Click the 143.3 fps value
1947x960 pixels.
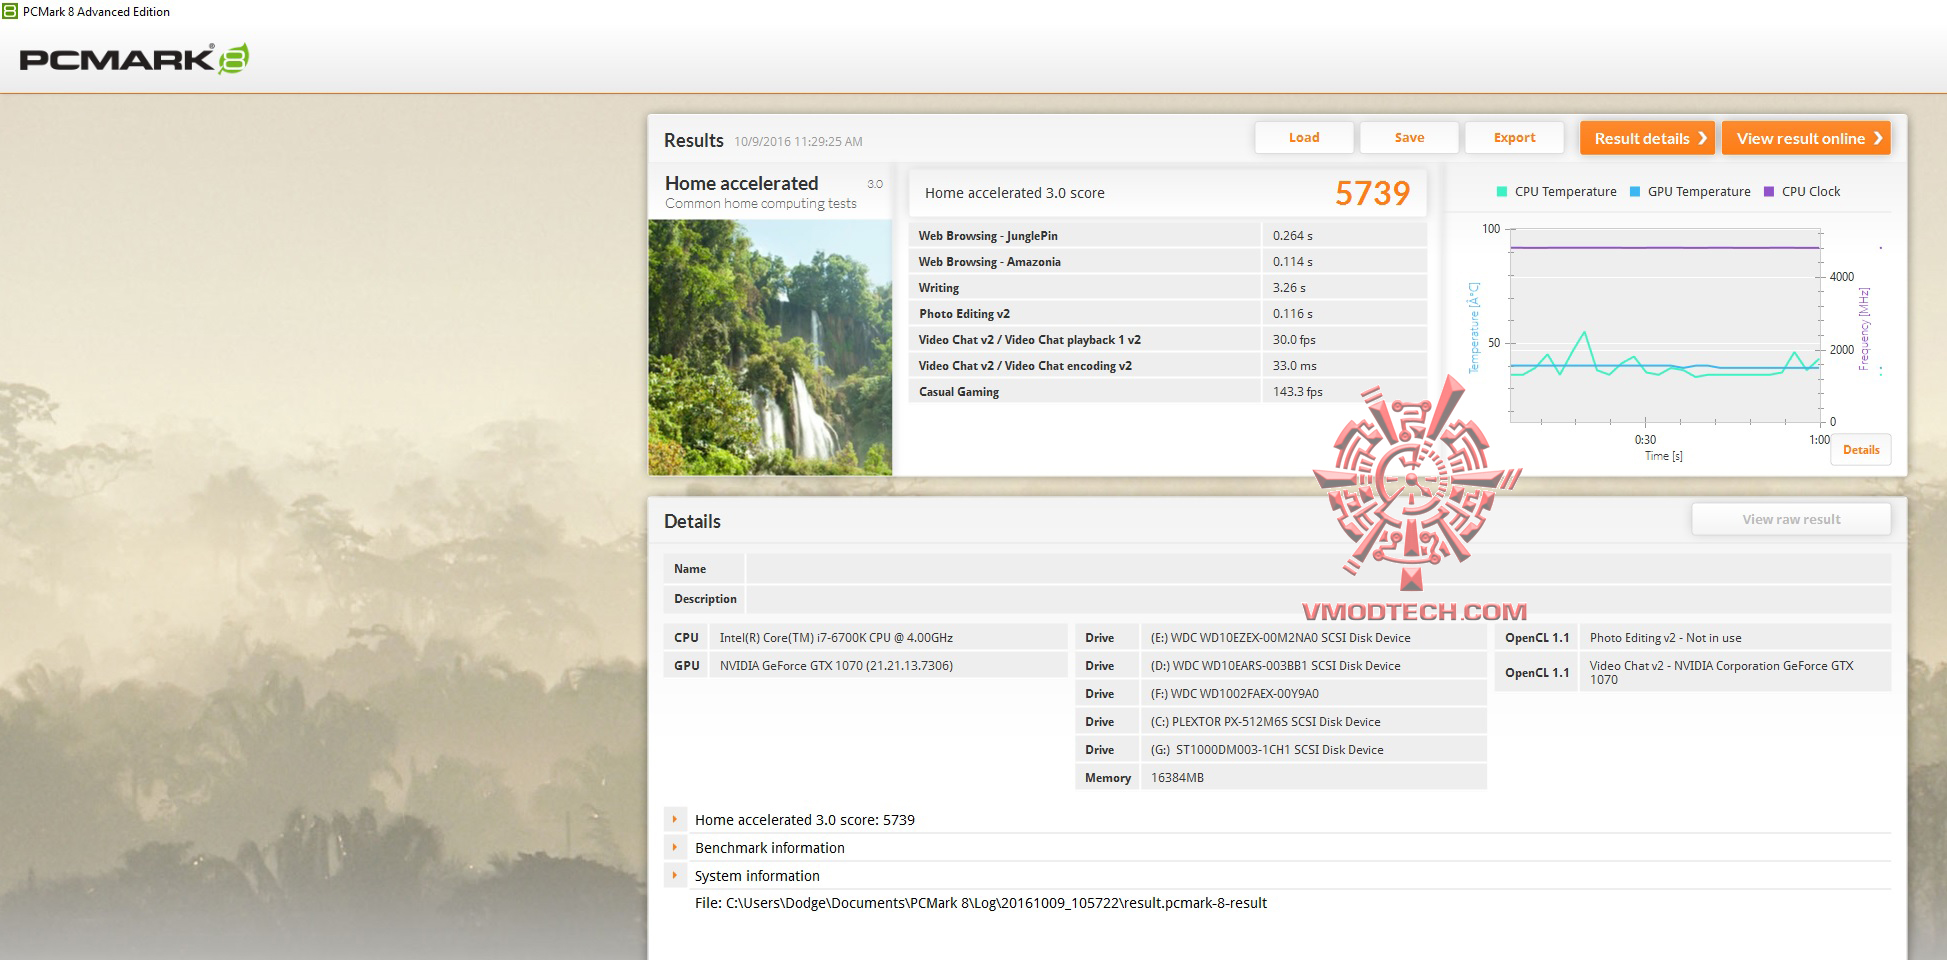coord(1297,392)
